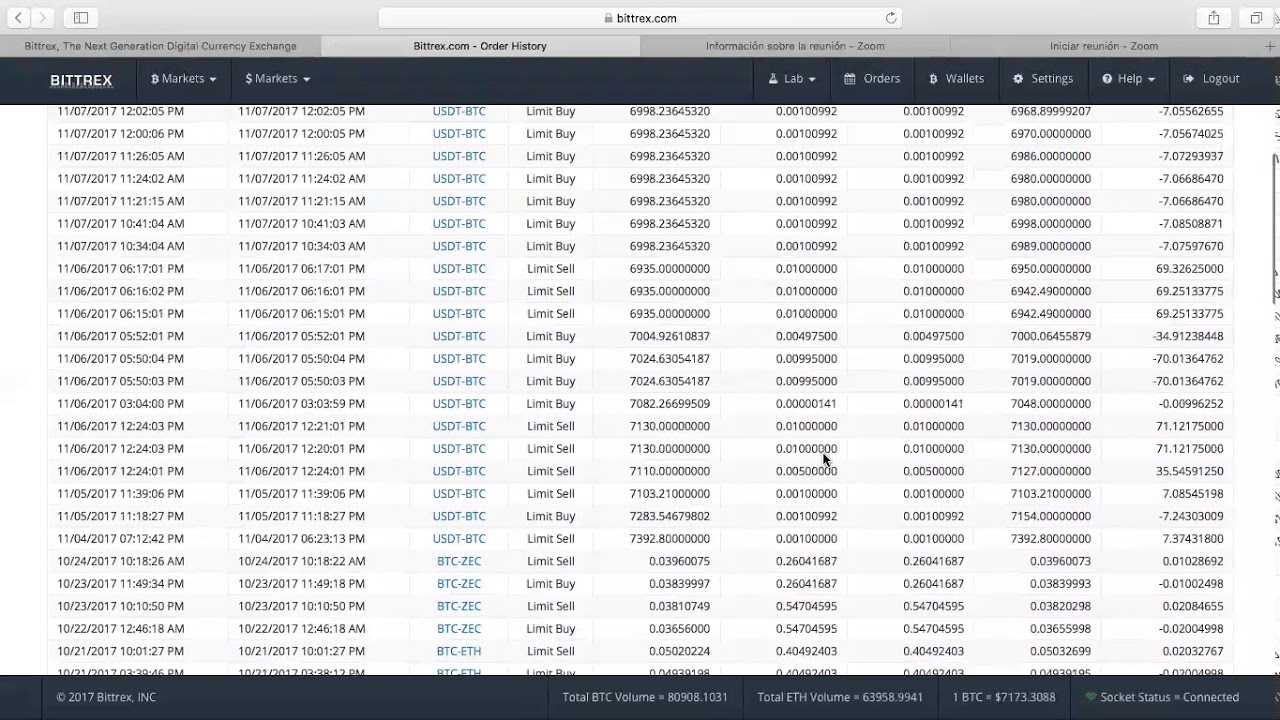Click the Total BTC Volume footer entry
Image resolution: width=1280 pixels, height=720 pixels.
(x=645, y=697)
